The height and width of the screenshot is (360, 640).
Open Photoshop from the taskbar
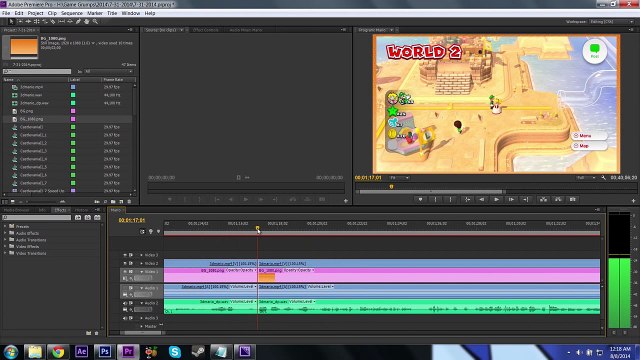[104, 351]
